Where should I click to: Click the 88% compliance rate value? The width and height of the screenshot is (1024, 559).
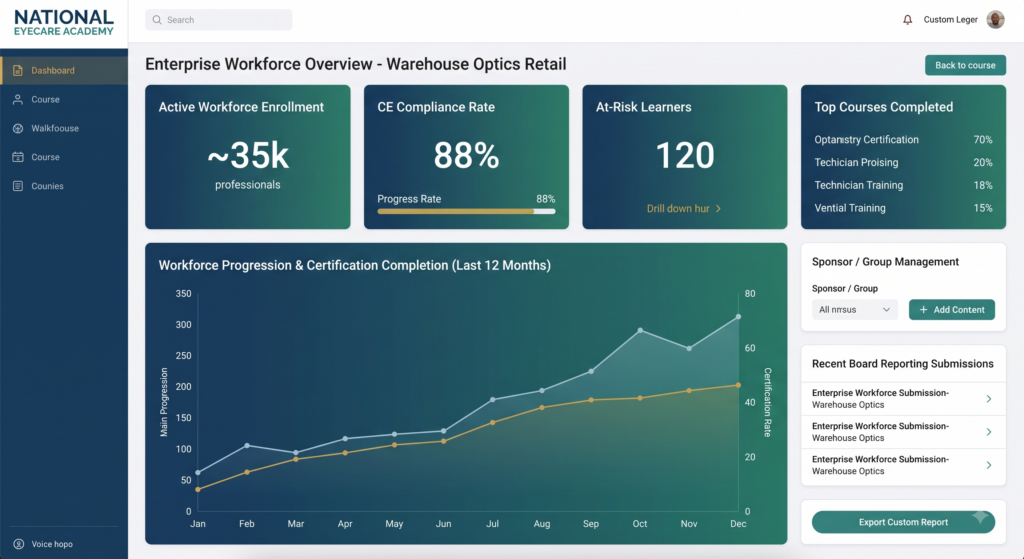[466, 155]
